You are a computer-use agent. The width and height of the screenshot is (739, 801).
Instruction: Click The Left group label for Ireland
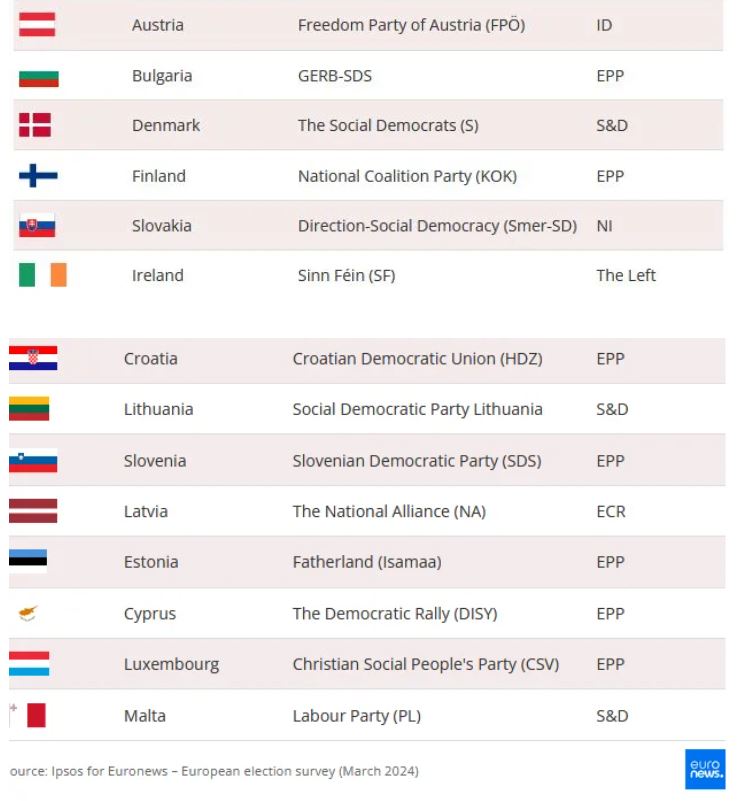pyautogui.click(x=626, y=275)
